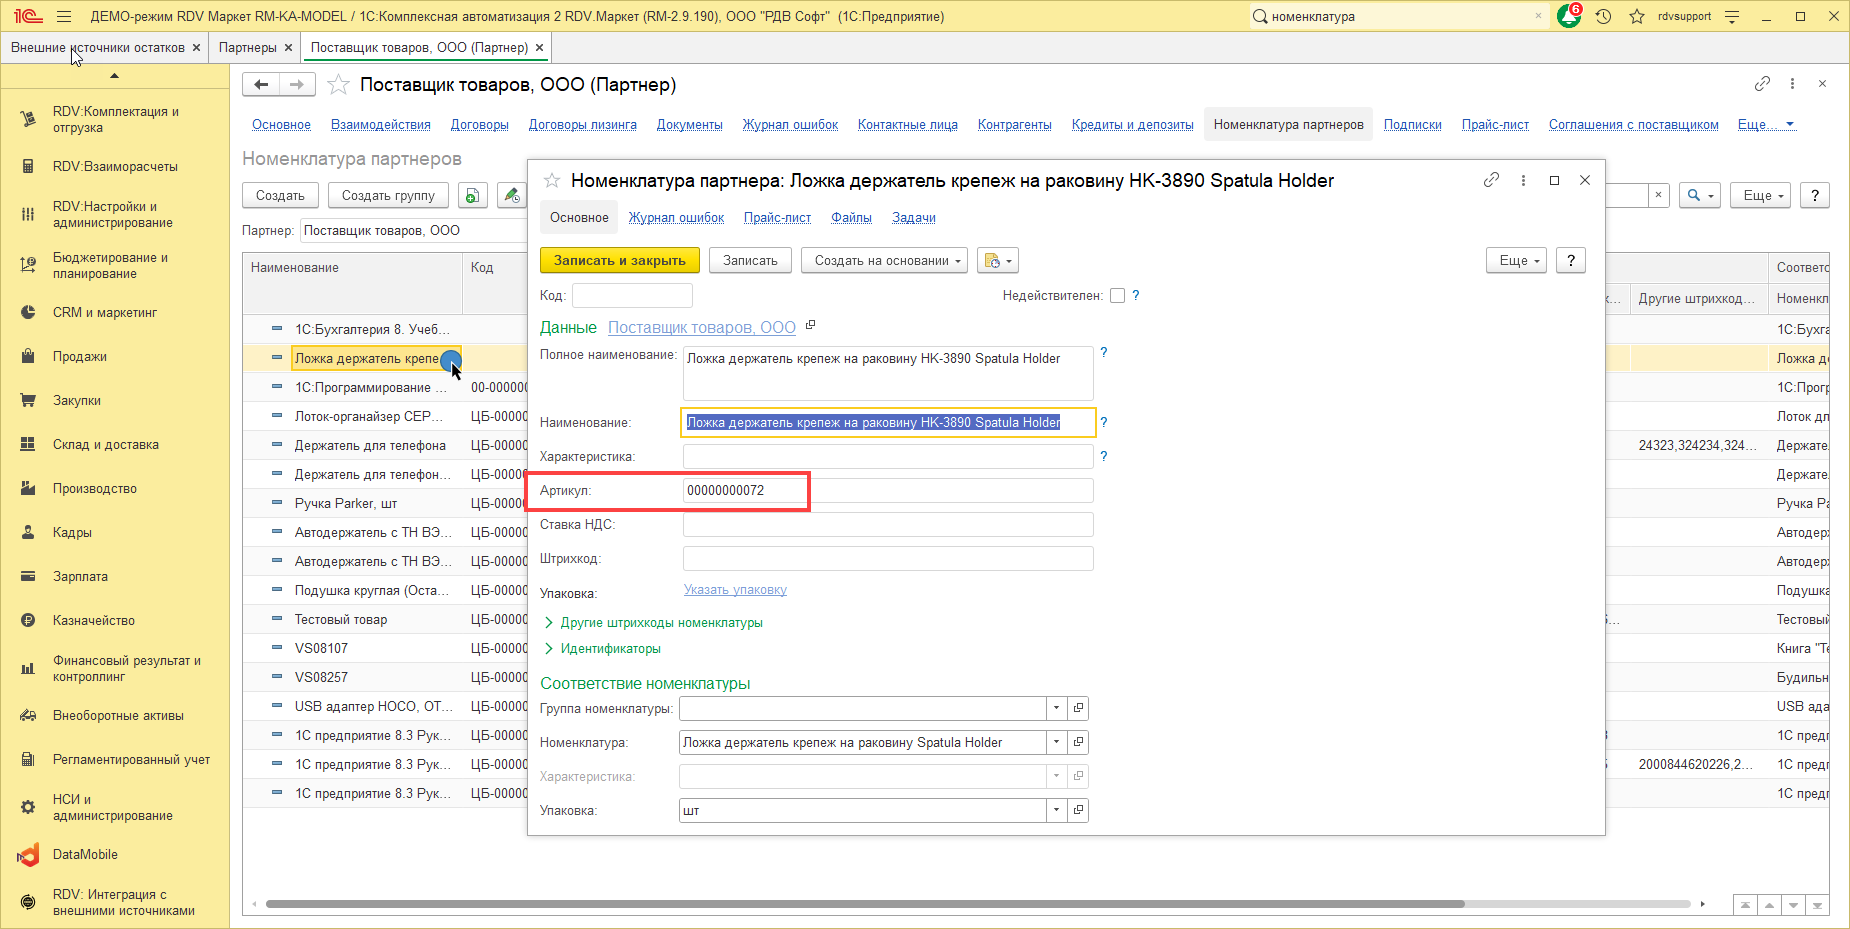Open the history clock icon
Image resolution: width=1850 pixels, height=929 pixels.
1604,16
